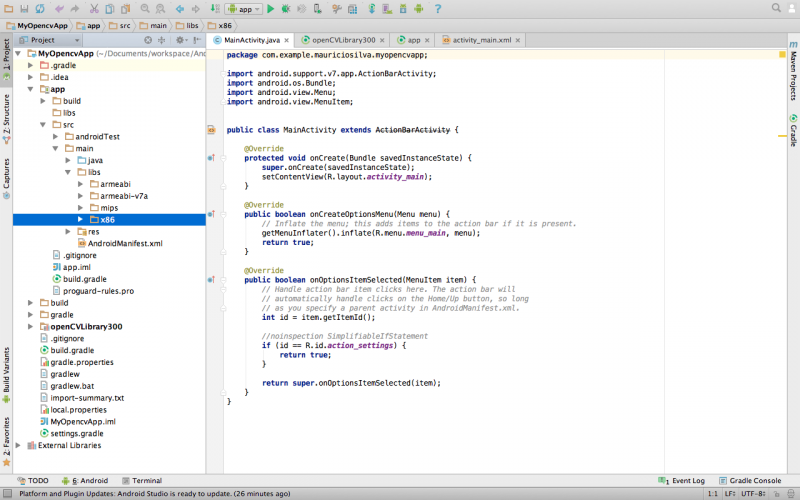Switch to the openCVLibrary300 editor tab
Screen dimensions: 800x500
343,40
